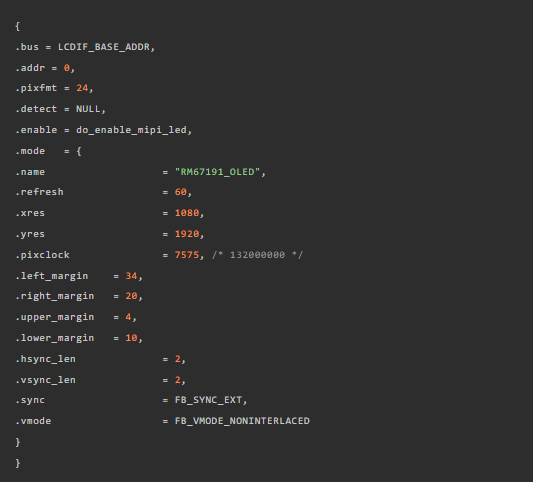Click the "RM67191_OLED" string
This screenshot has height=482, width=533.
(x=218, y=172)
